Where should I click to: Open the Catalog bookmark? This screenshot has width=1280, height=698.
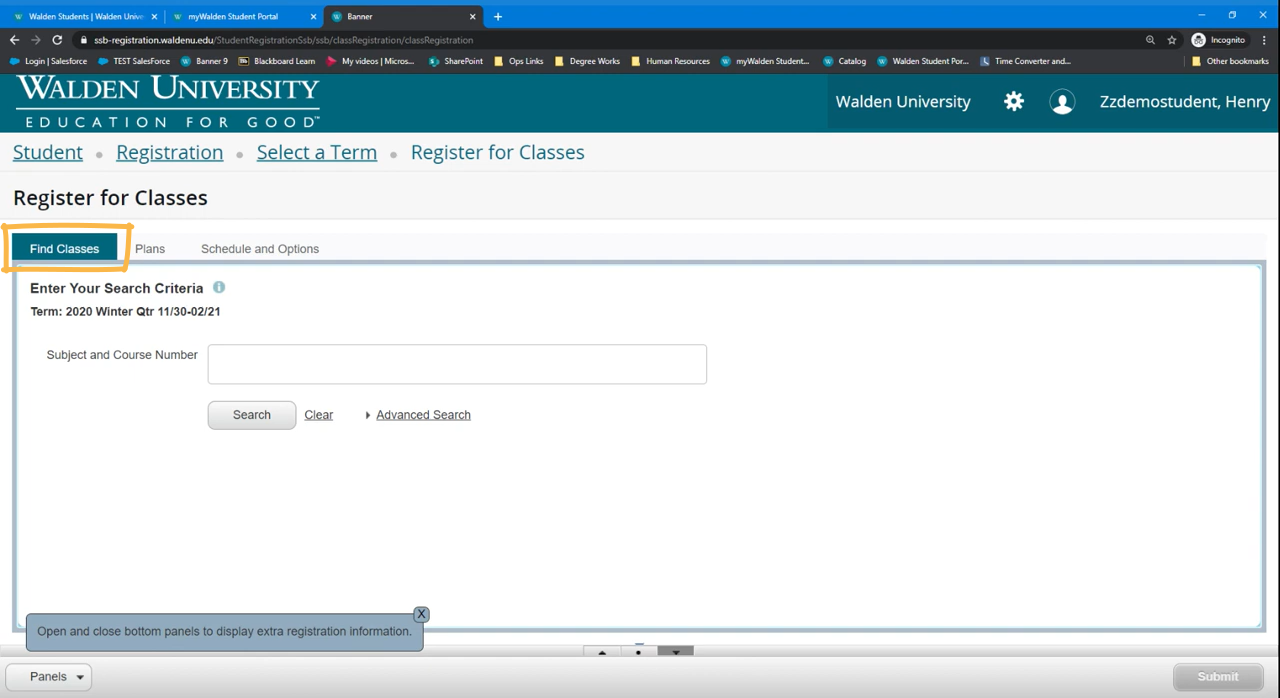(845, 61)
